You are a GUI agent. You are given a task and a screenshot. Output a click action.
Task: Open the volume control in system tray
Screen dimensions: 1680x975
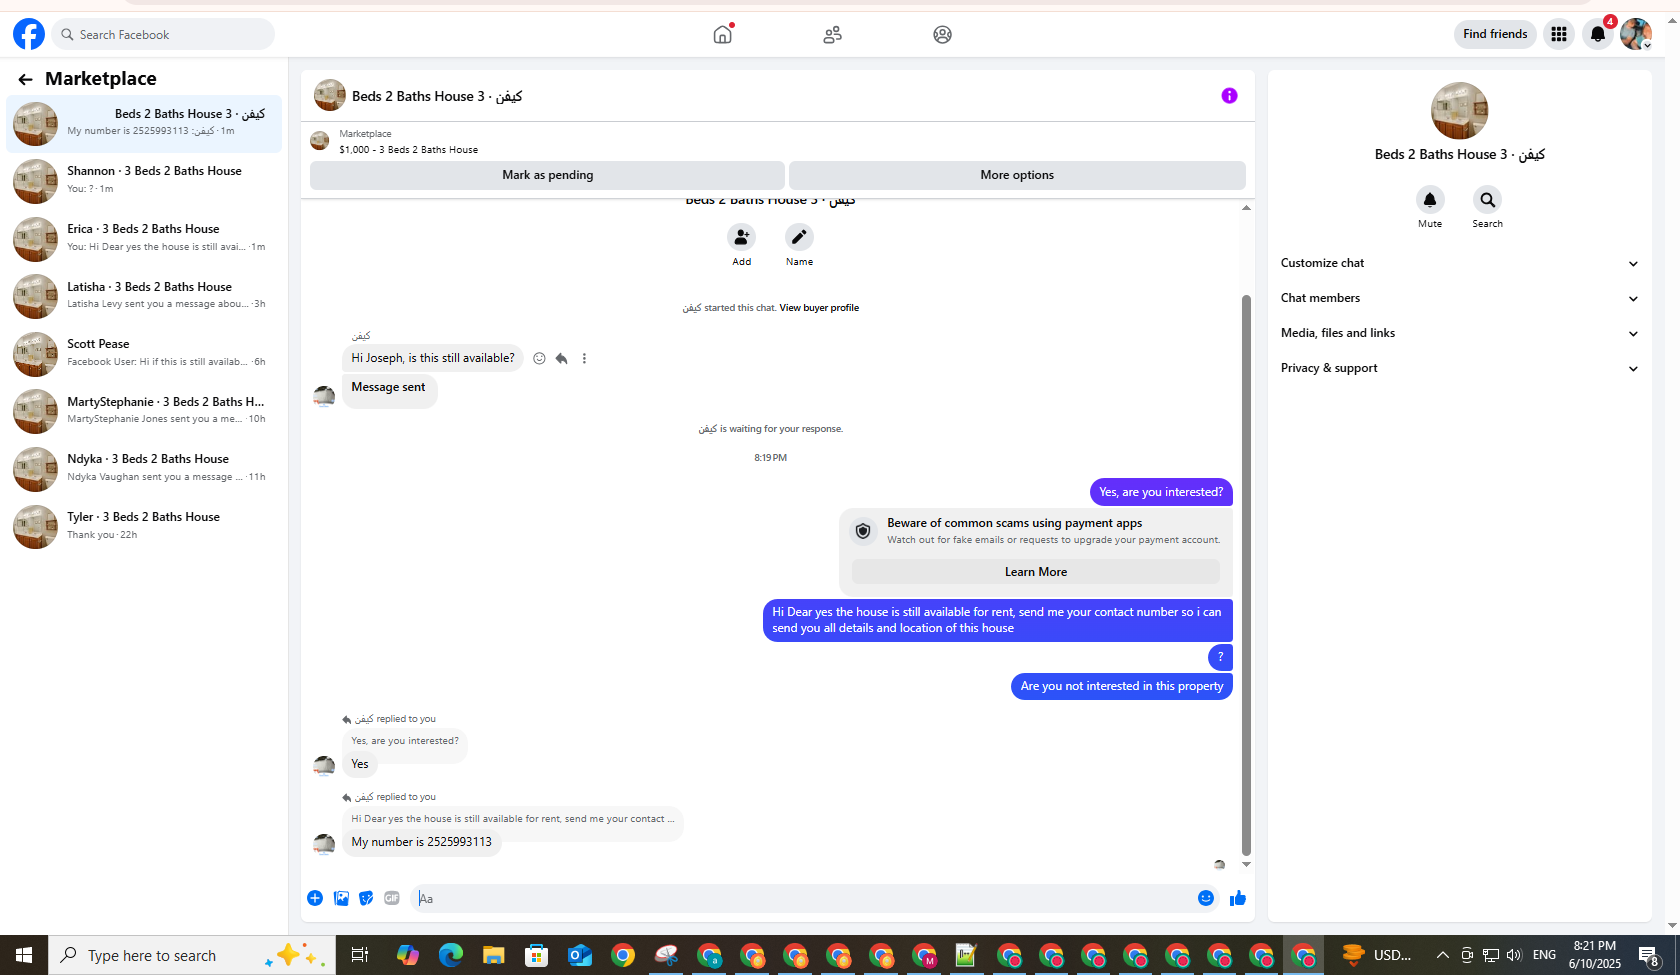click(x=1514, y=955)
